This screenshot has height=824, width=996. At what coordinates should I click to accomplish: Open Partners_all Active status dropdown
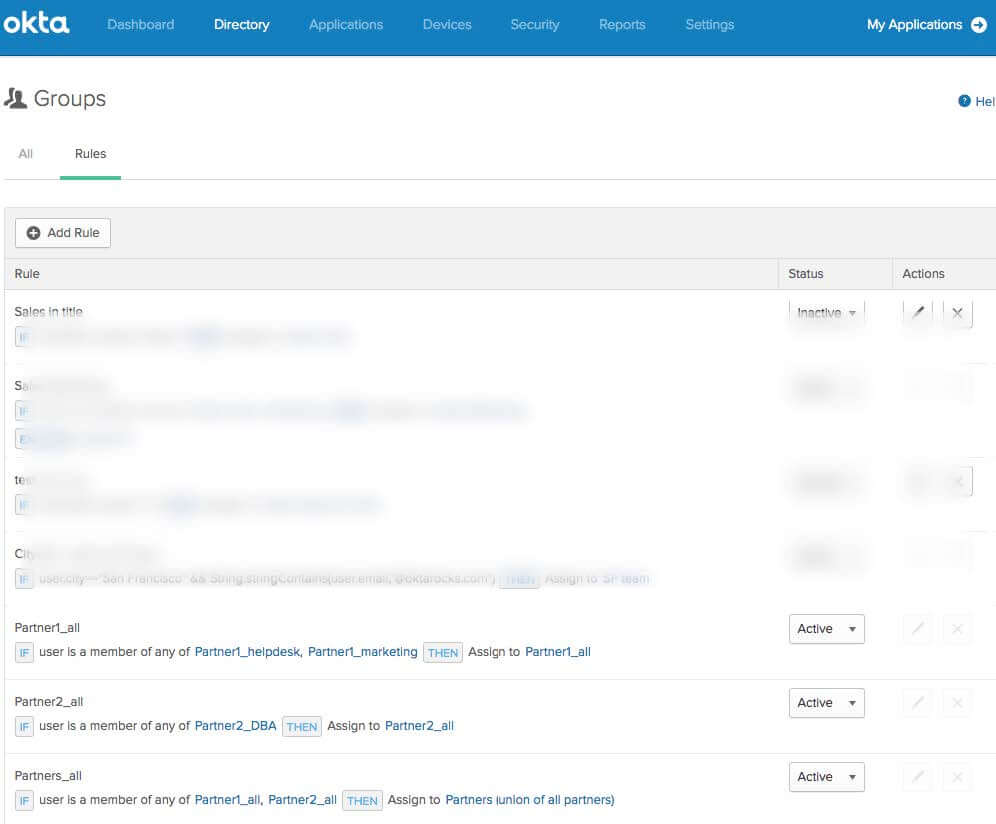pos(826,777)
